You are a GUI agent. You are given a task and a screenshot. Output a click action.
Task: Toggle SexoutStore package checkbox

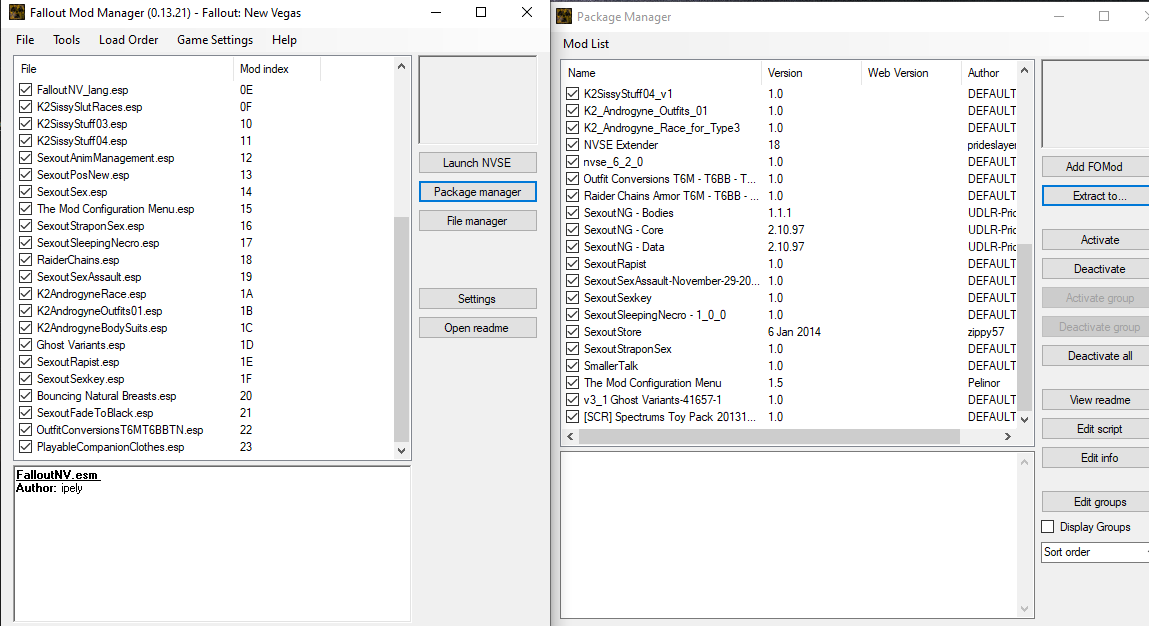click(x=572, y=331)
